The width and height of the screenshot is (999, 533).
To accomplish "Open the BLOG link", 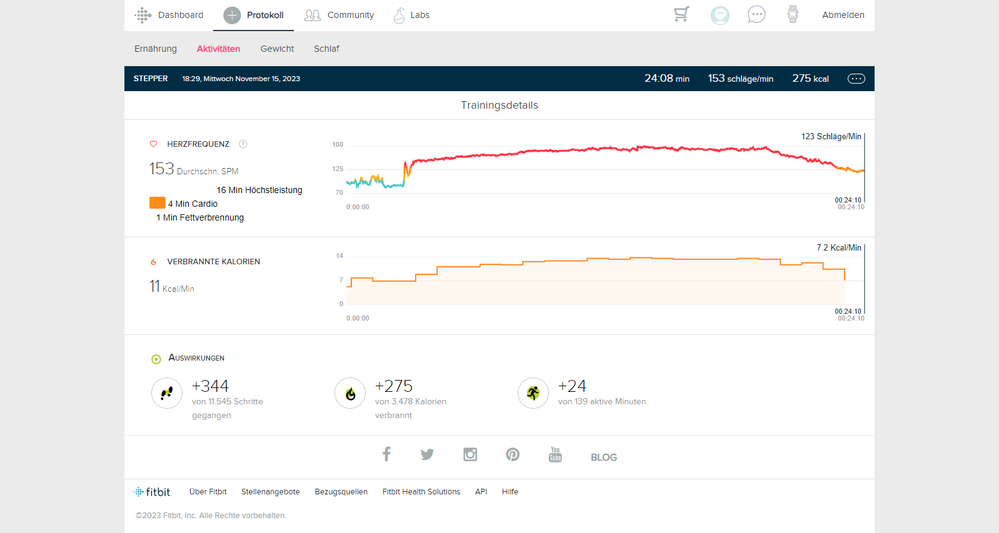I will click(x=604, y=457).
